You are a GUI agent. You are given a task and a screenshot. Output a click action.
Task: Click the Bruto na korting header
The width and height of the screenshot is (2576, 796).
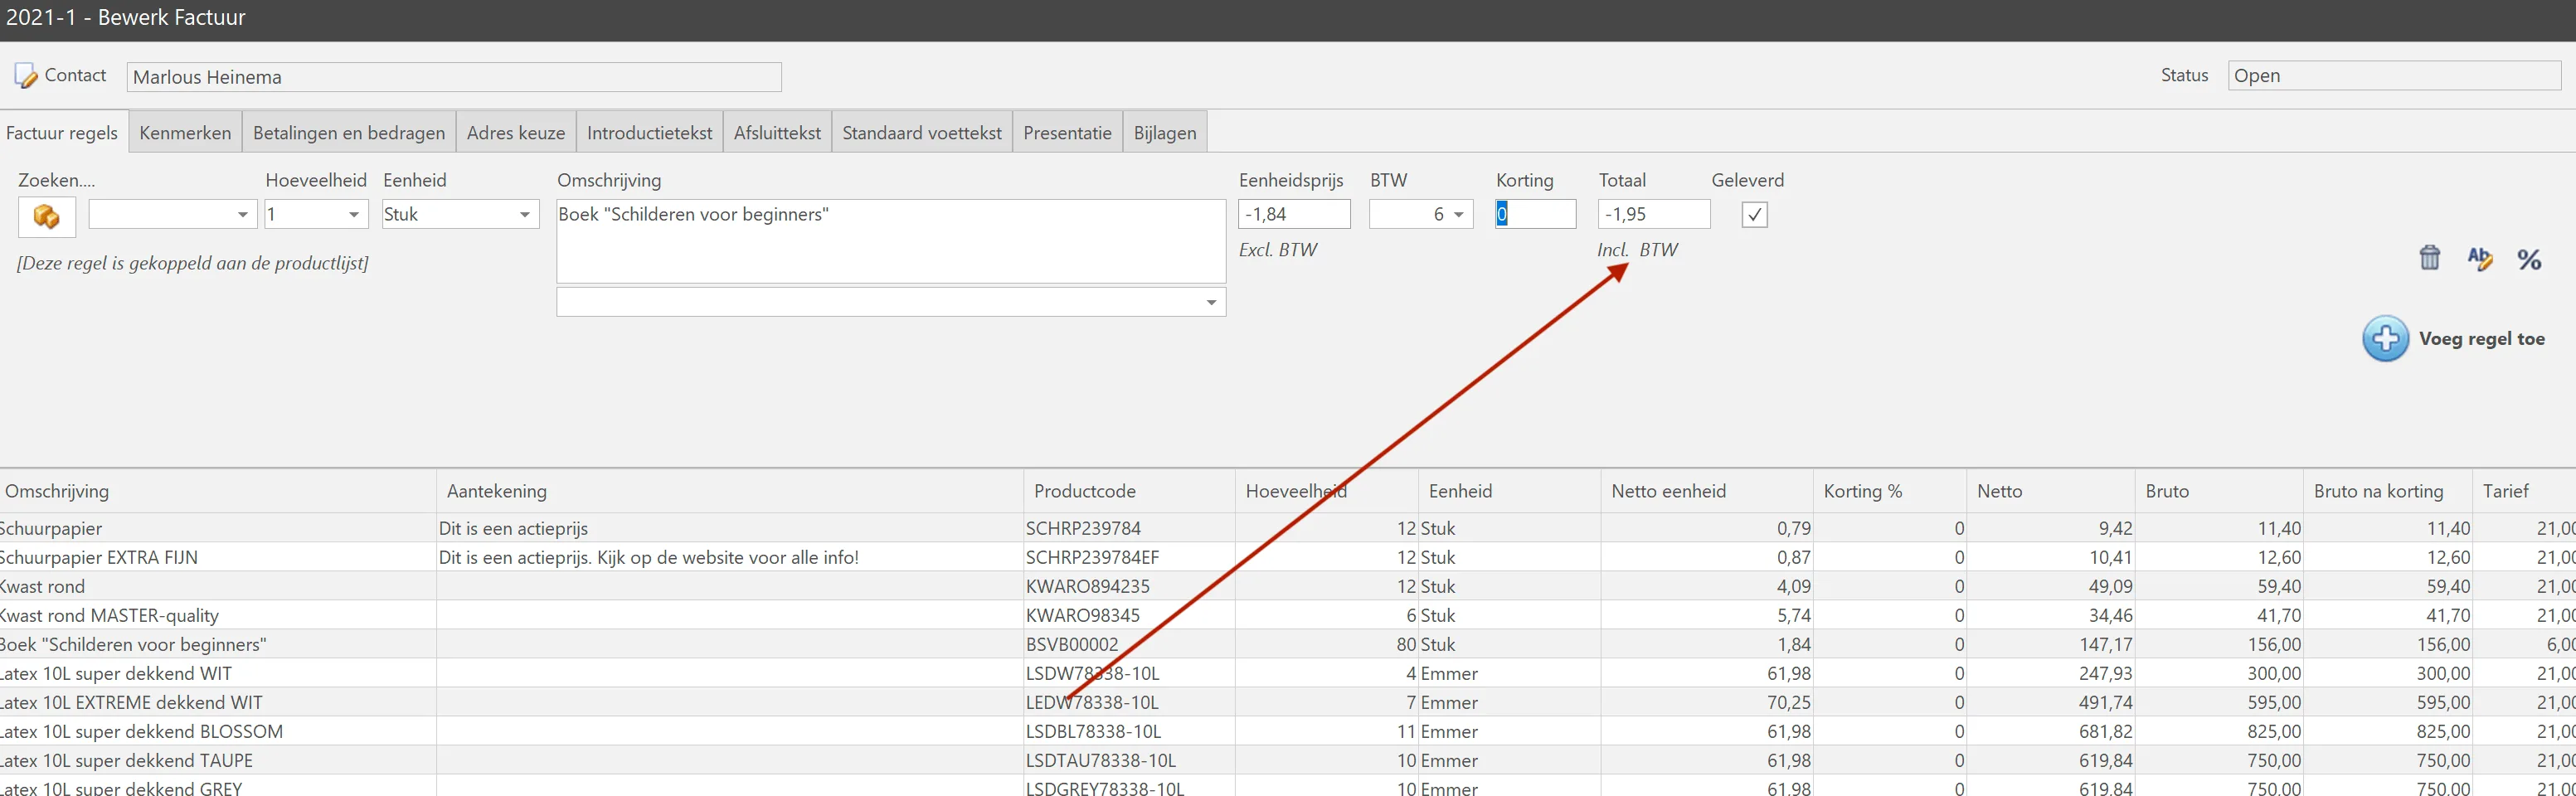coord(2387,491)
